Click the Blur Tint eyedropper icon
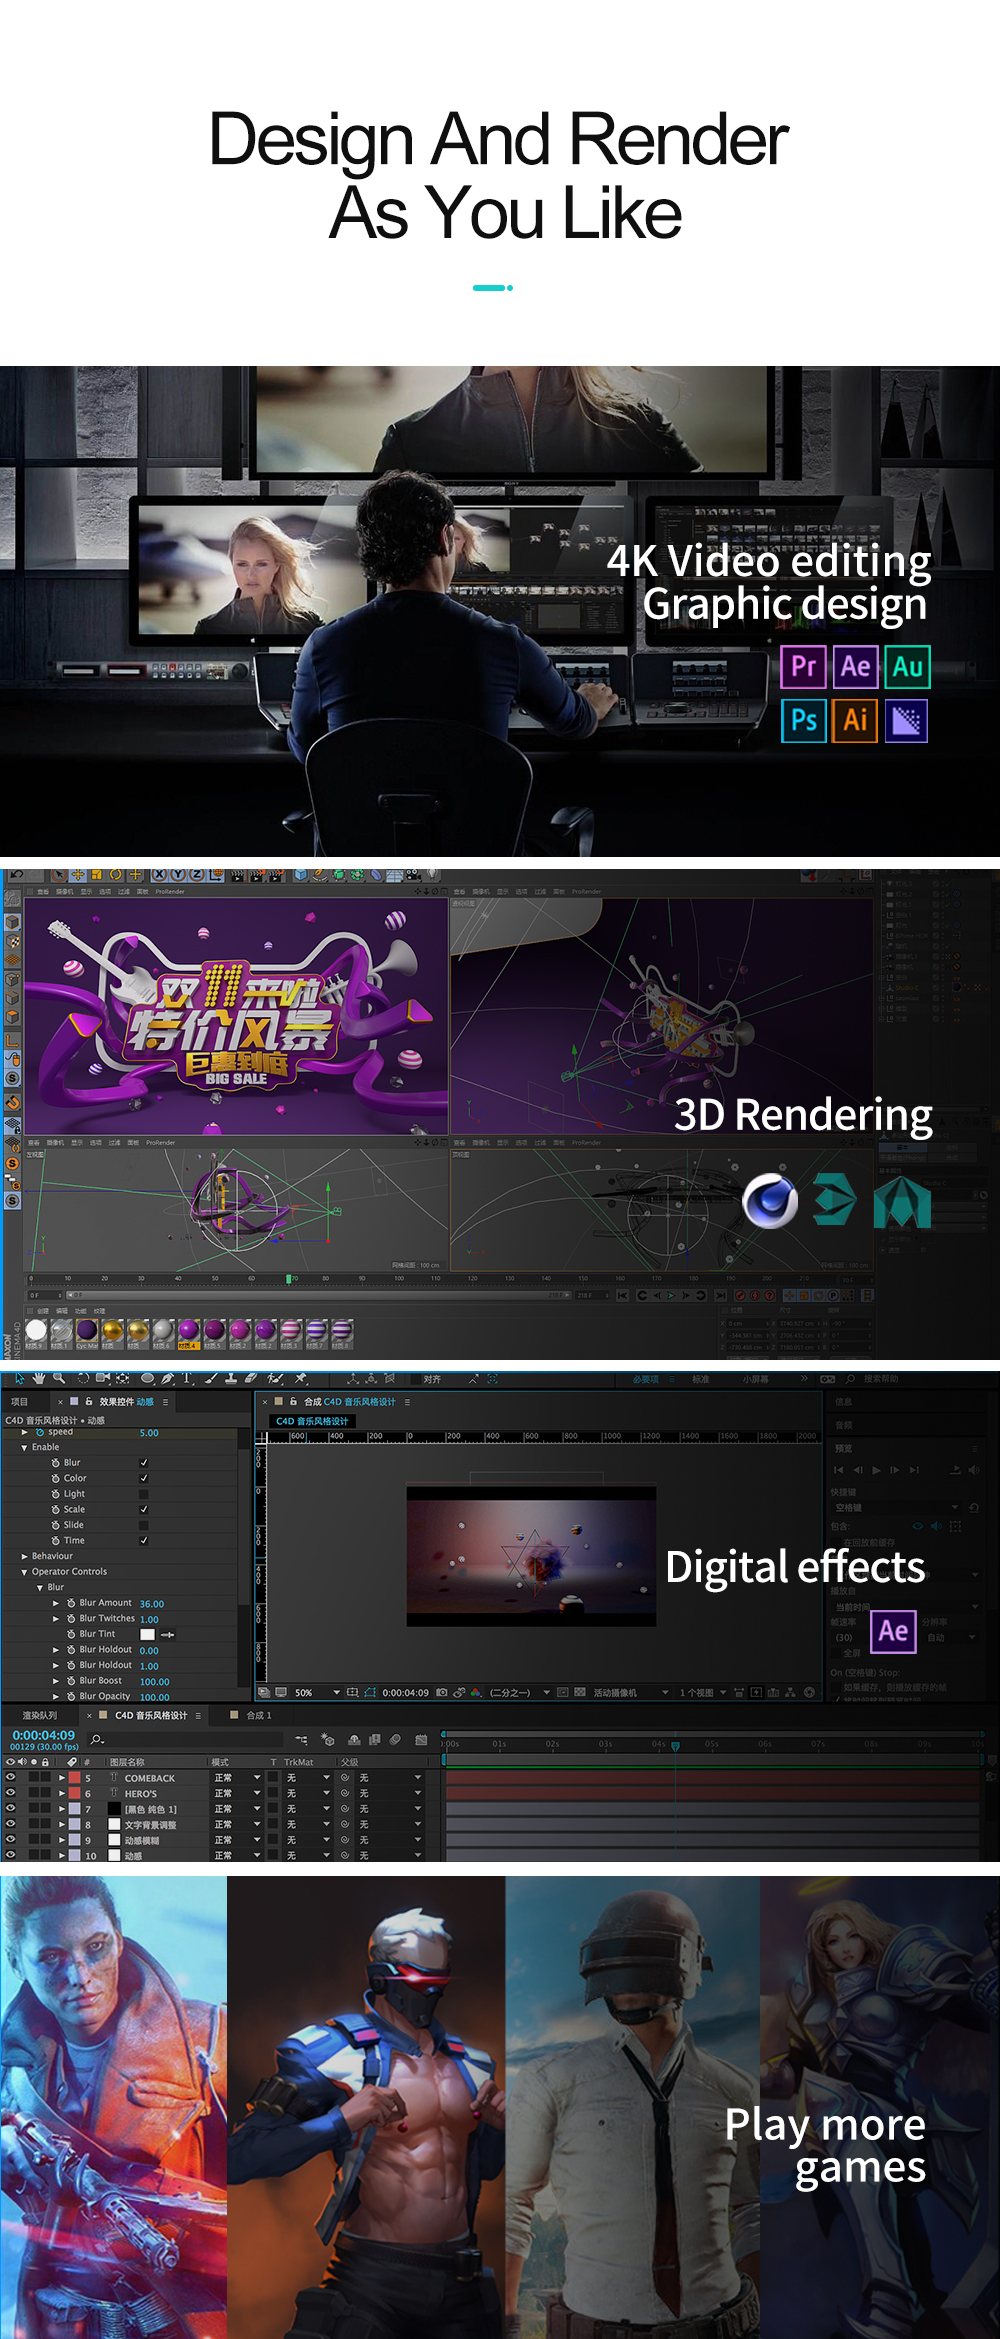Image resolution: width=1000 pixels, height=2339 pixels. tap(167, 1635)
